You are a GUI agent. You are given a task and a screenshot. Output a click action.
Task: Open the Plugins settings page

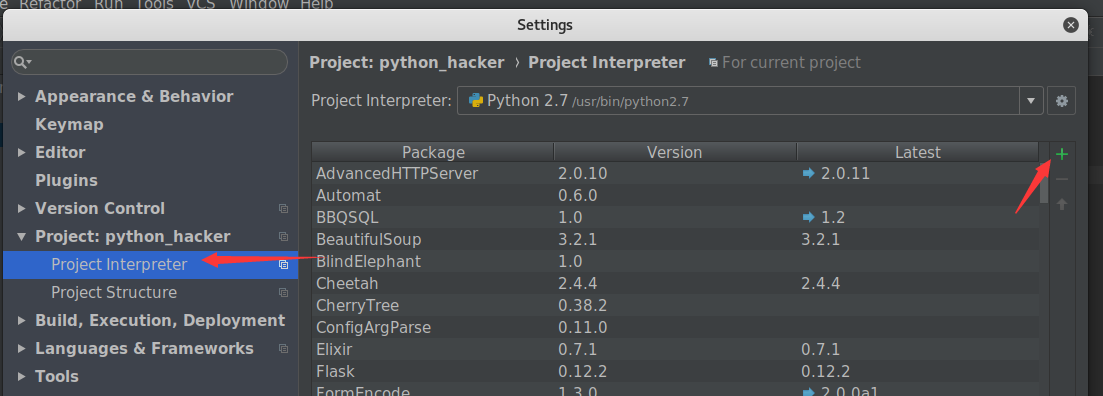coord(66,181)
